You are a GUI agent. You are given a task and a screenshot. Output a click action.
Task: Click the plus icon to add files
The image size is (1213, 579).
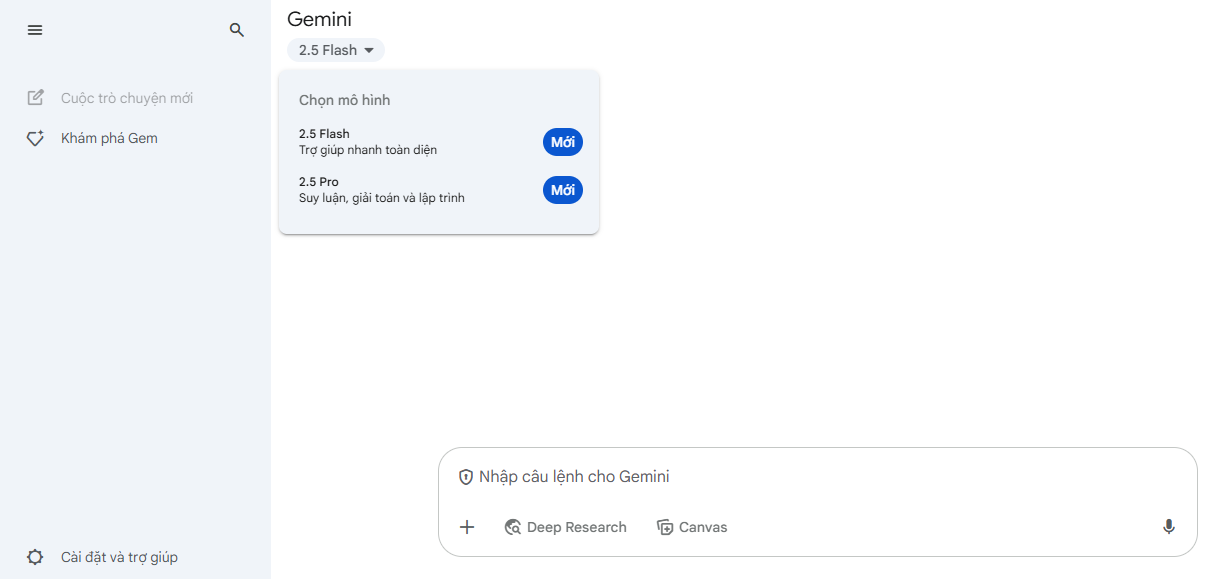(x=467, y=527)
